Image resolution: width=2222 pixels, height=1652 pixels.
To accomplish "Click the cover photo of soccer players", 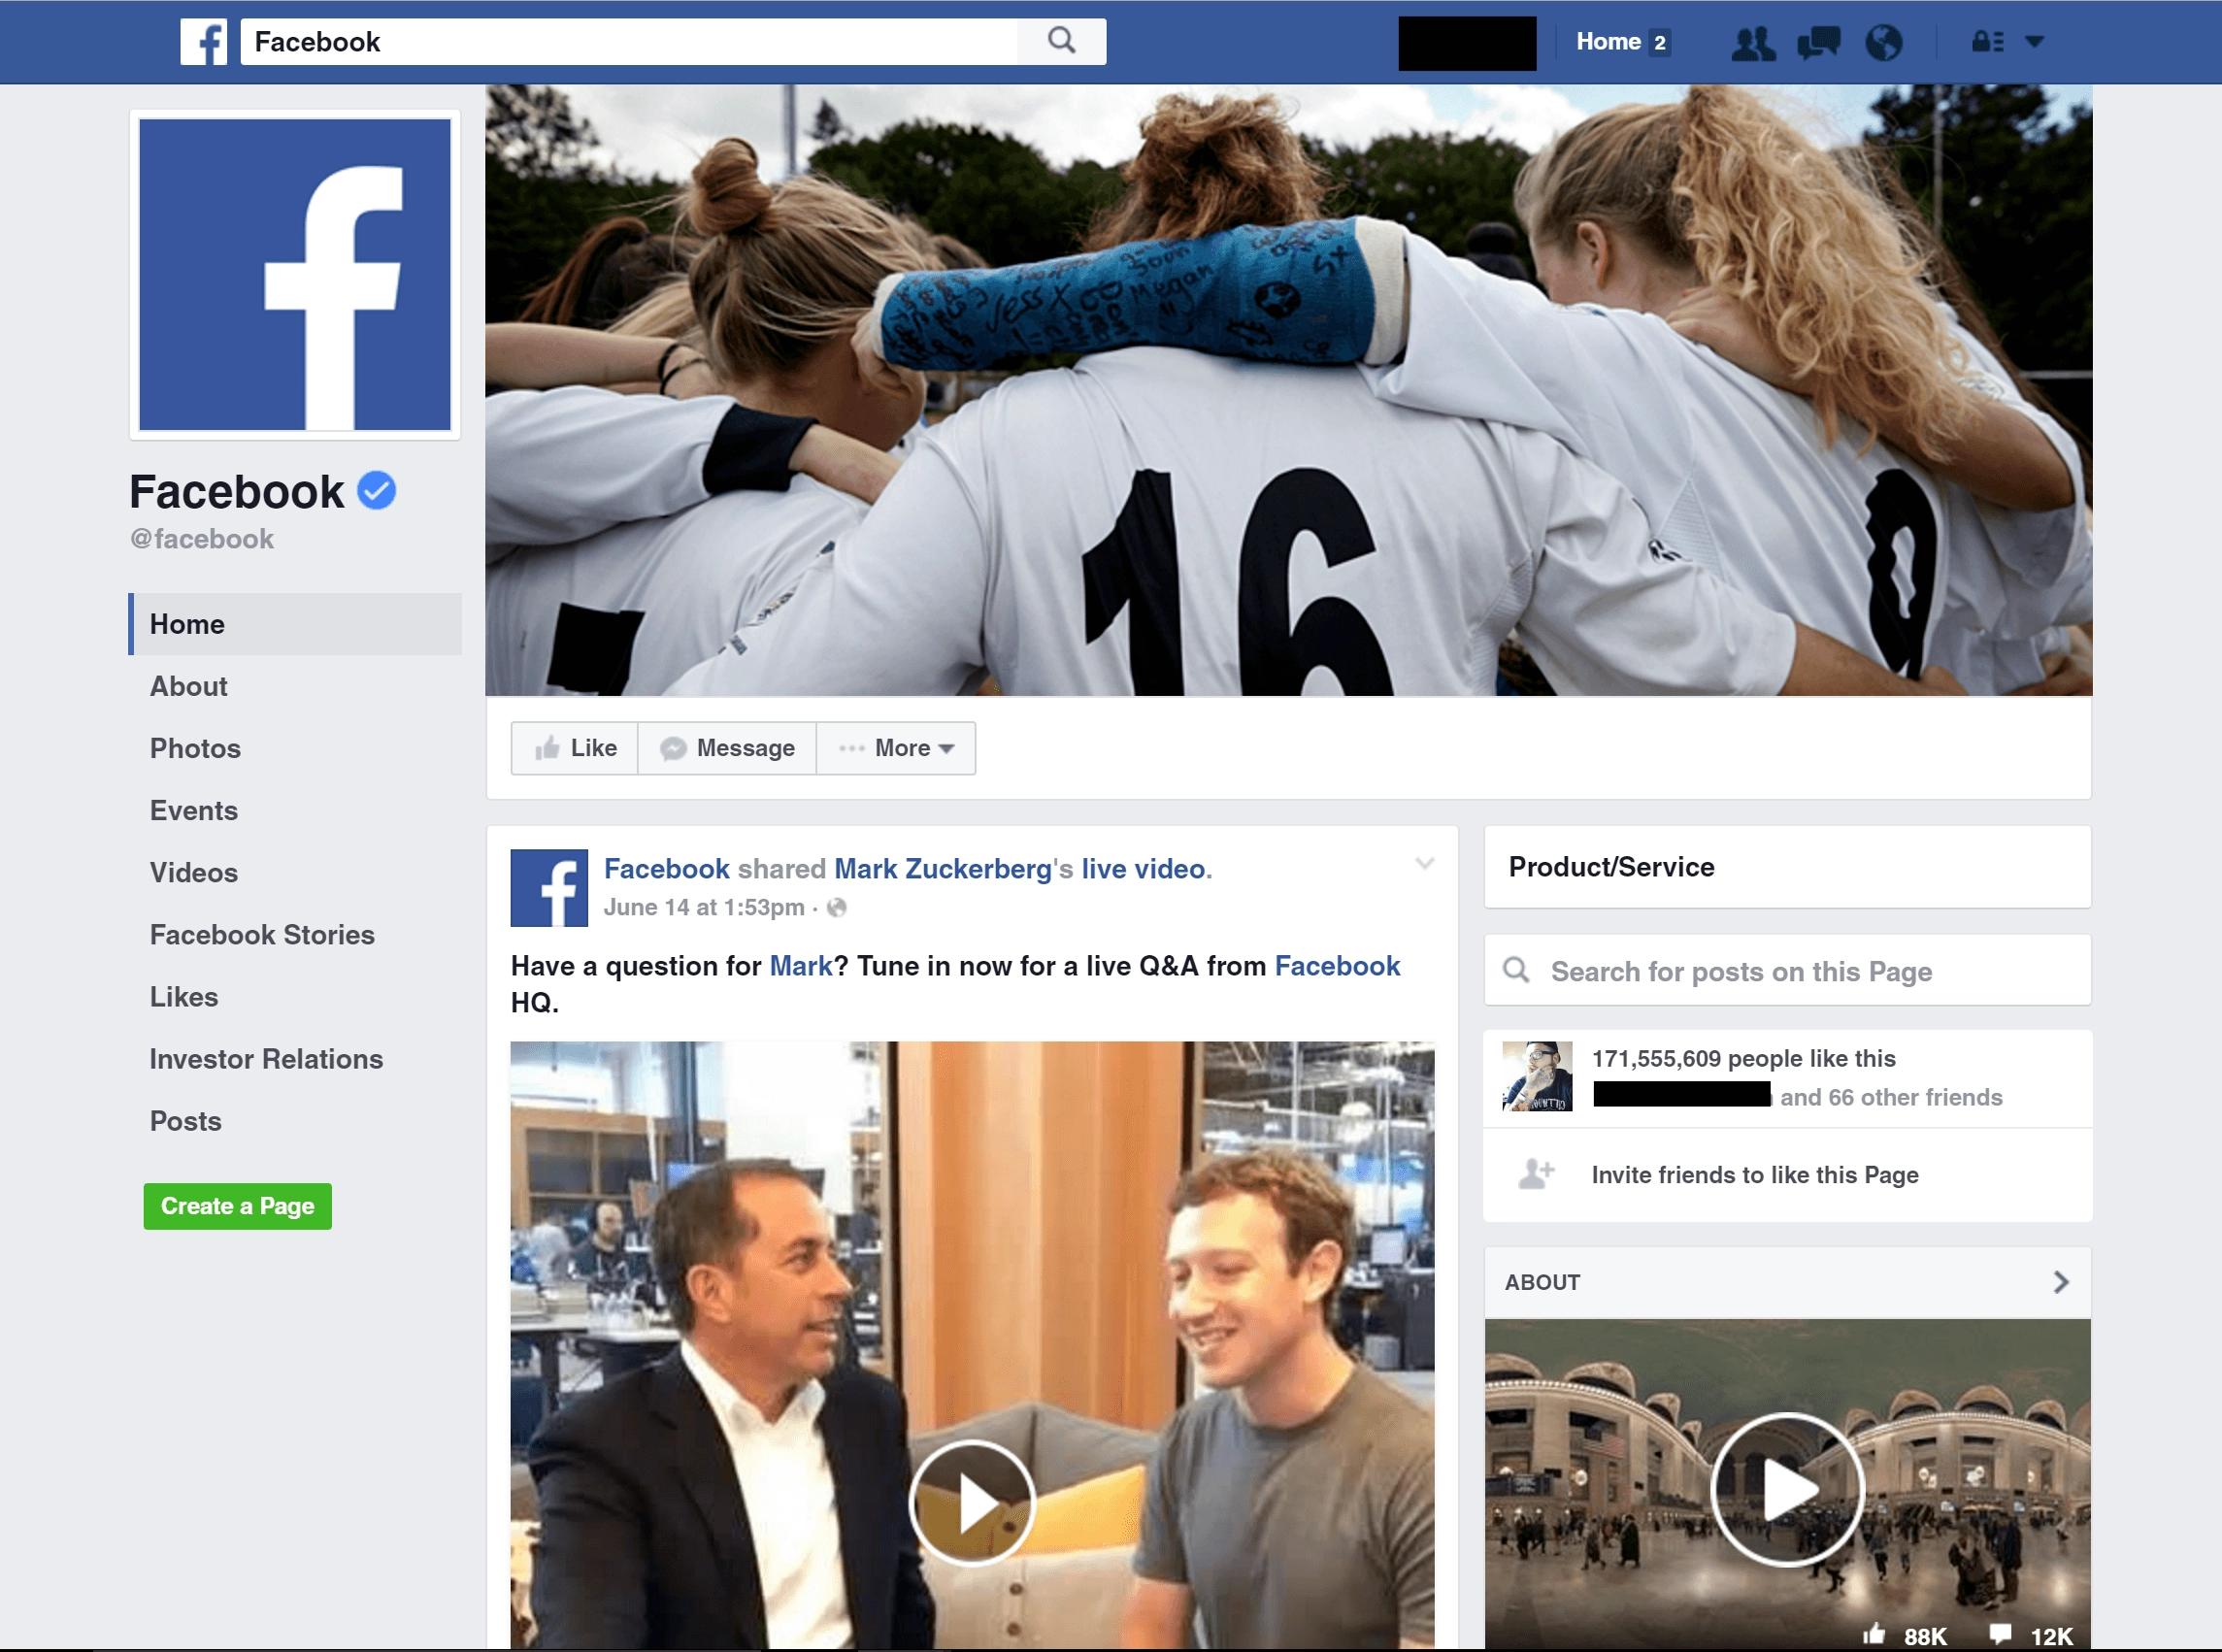I will (x=1288, y=390).
